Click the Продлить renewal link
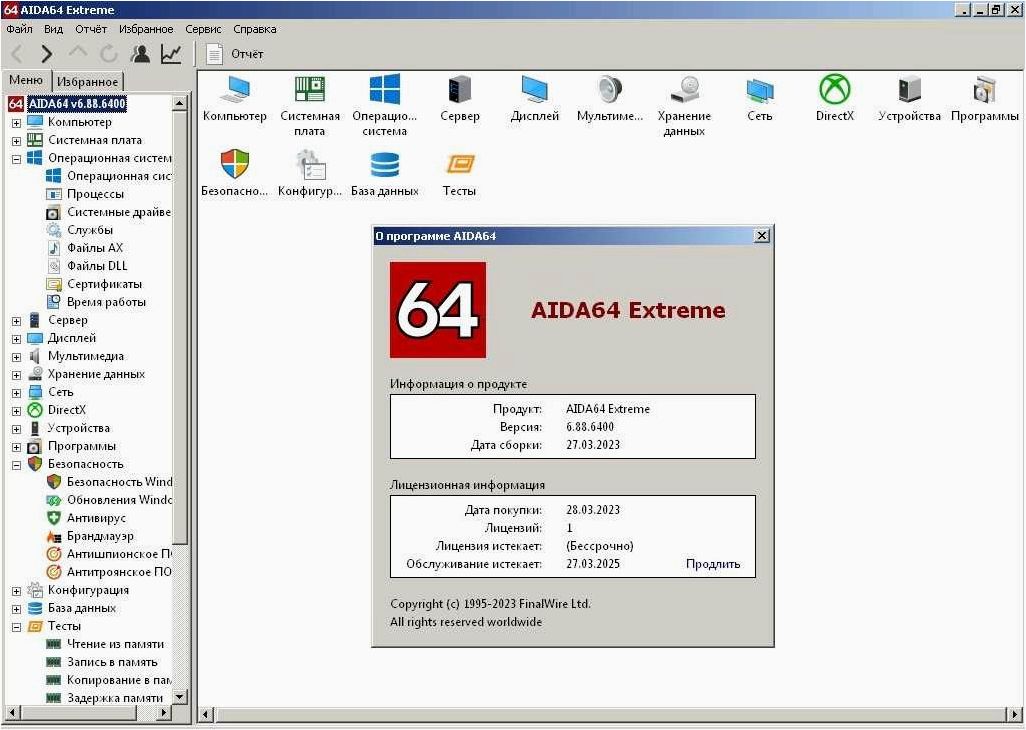The height and width of the screenshot is (730, 1026). click(x=713, y=564)
